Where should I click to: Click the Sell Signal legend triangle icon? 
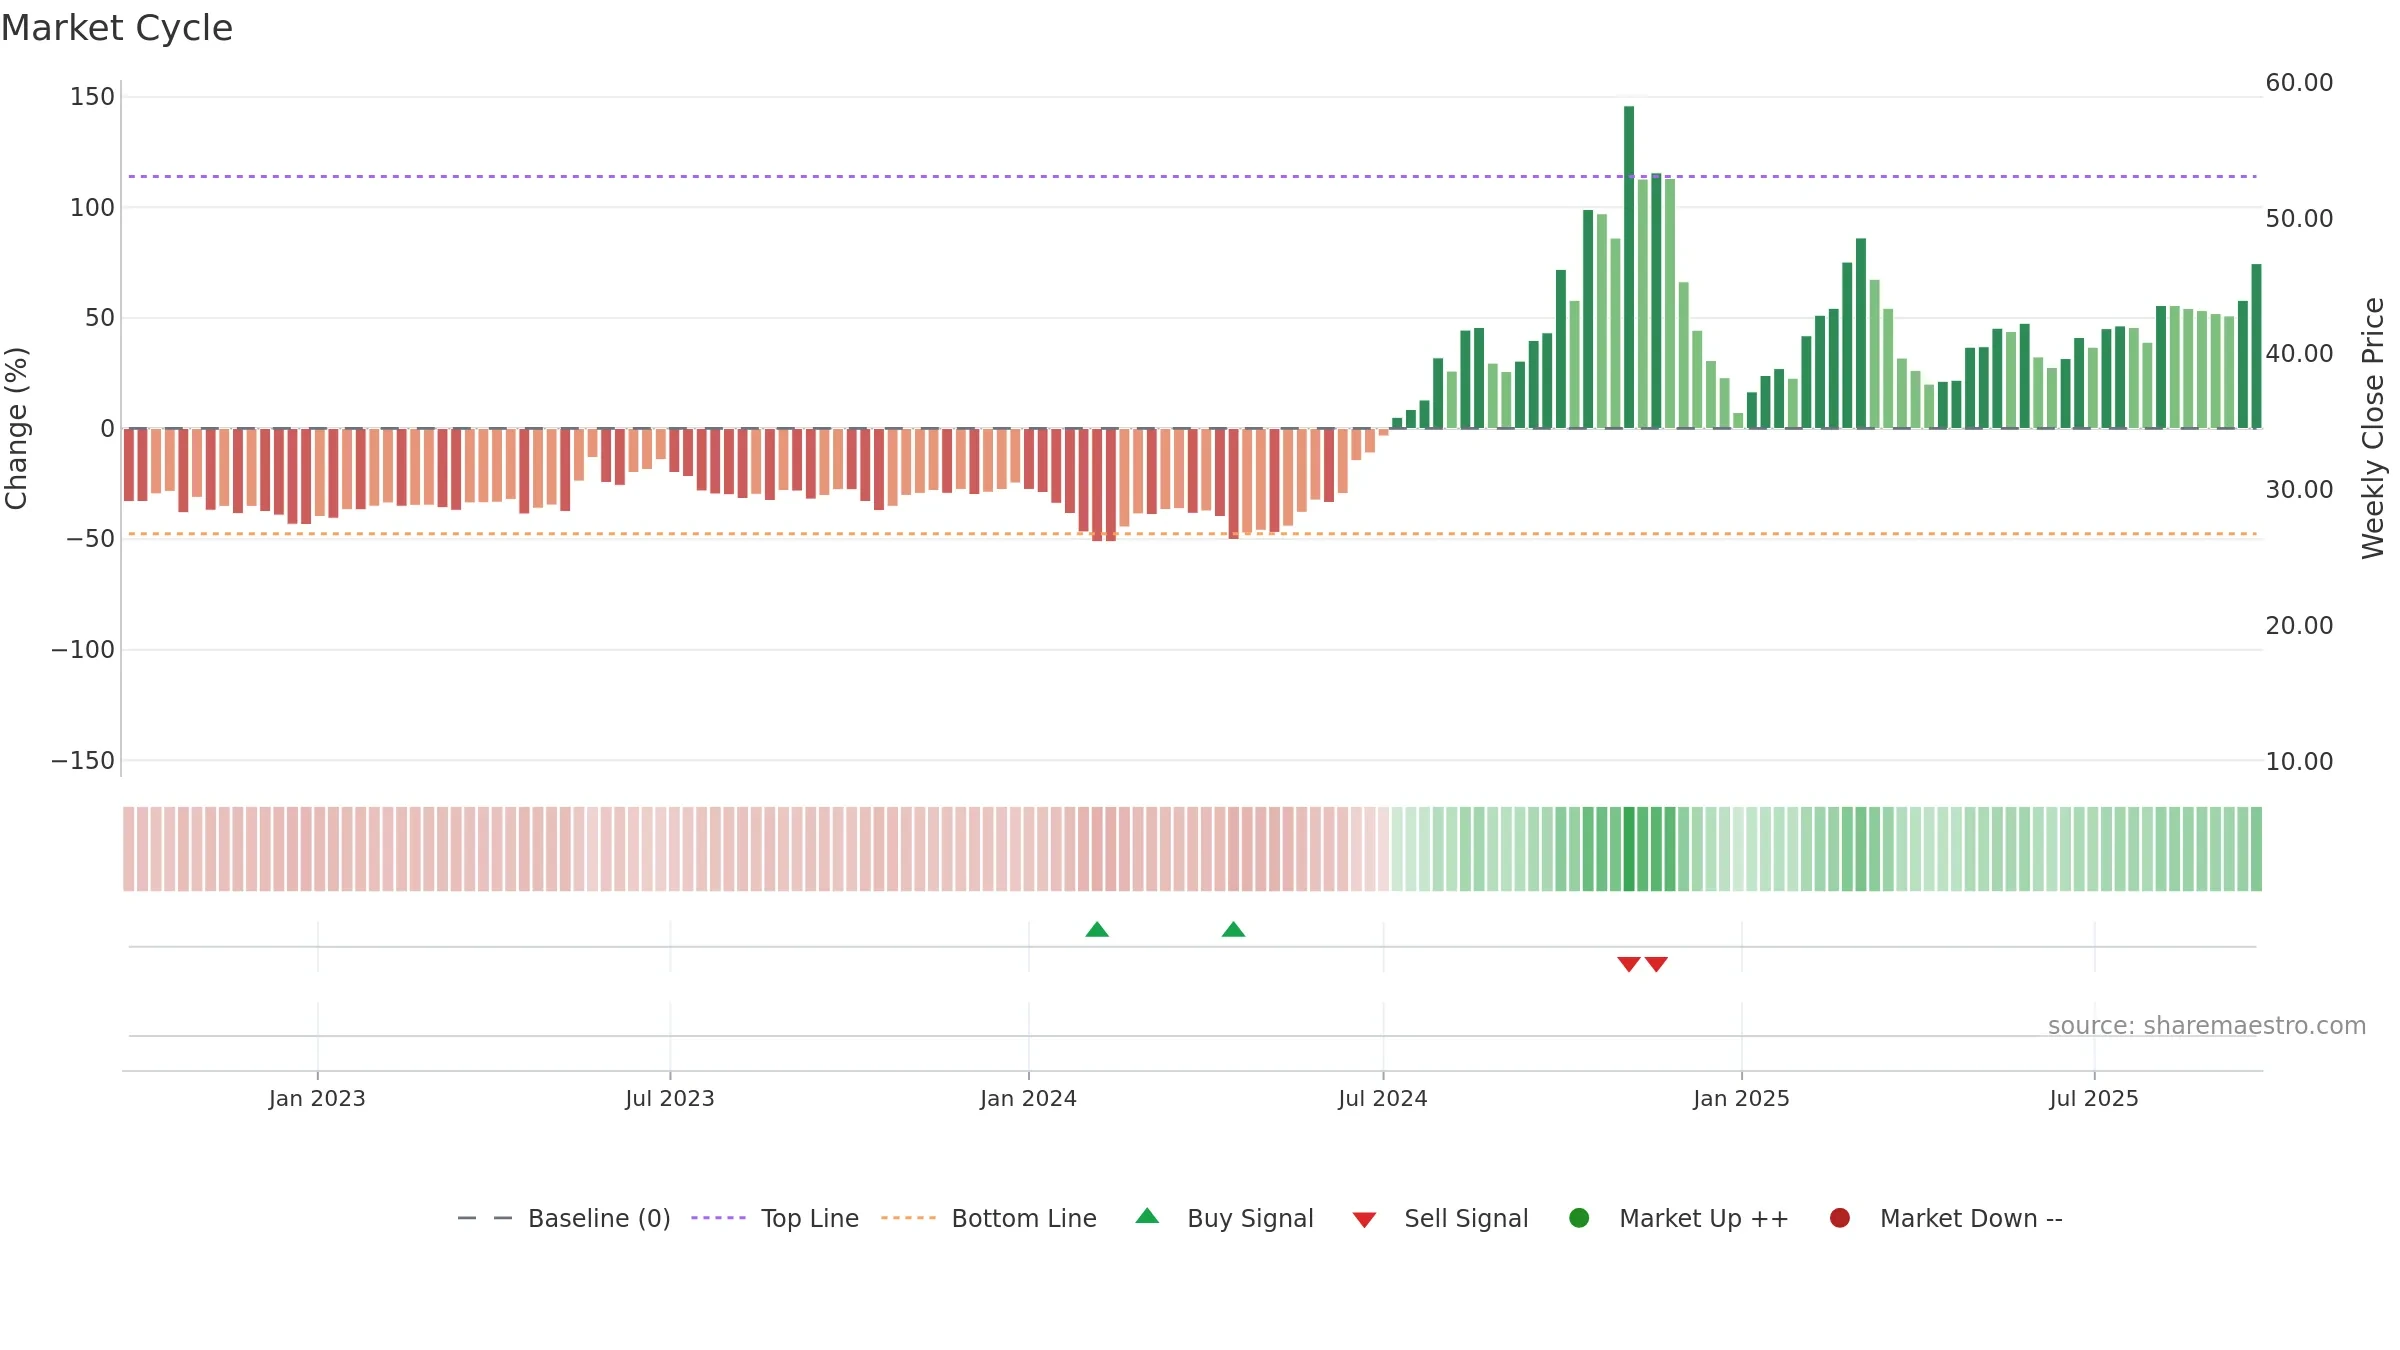click(1364, 1220)
